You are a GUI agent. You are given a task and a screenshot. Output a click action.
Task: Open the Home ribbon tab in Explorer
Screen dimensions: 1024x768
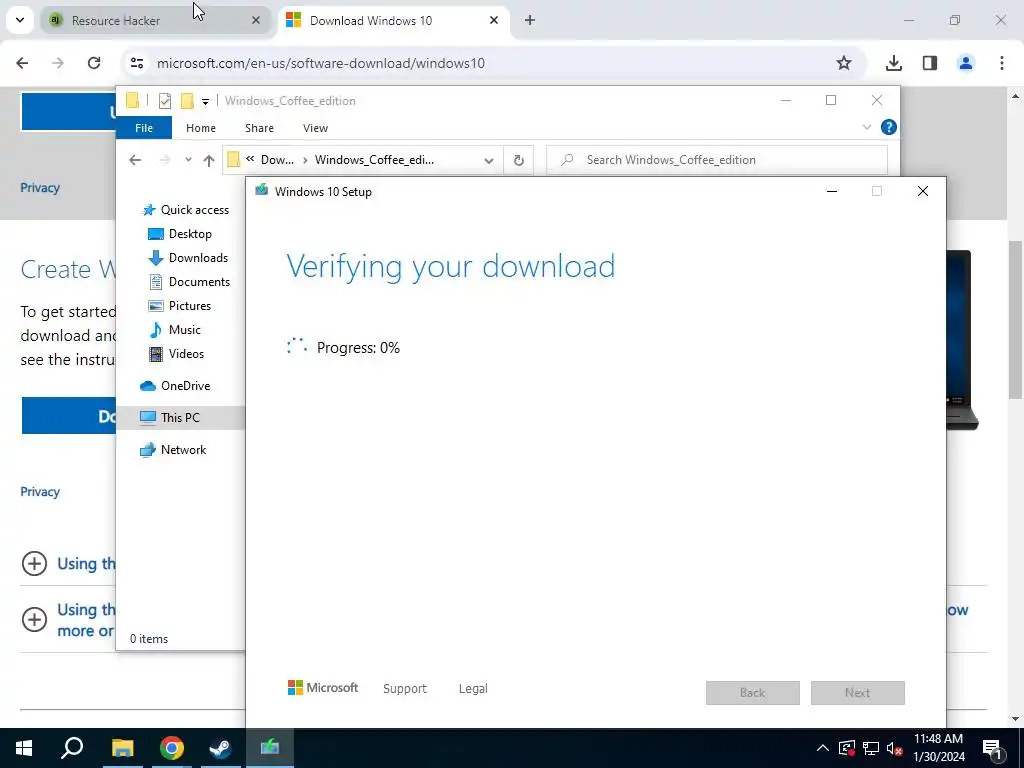[x=200, y=128]
